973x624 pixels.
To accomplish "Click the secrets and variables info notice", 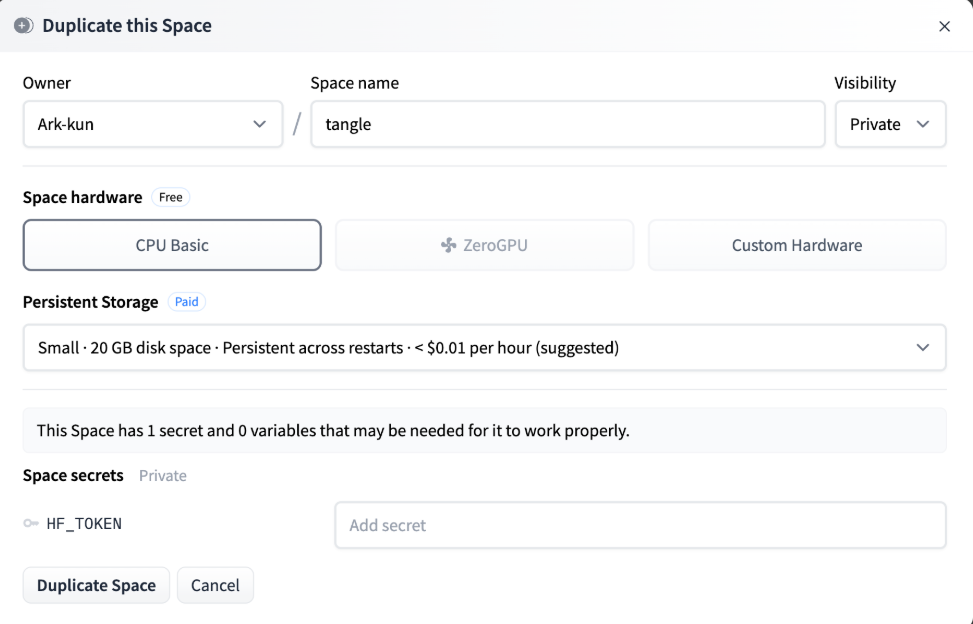I will click(484, 431).
